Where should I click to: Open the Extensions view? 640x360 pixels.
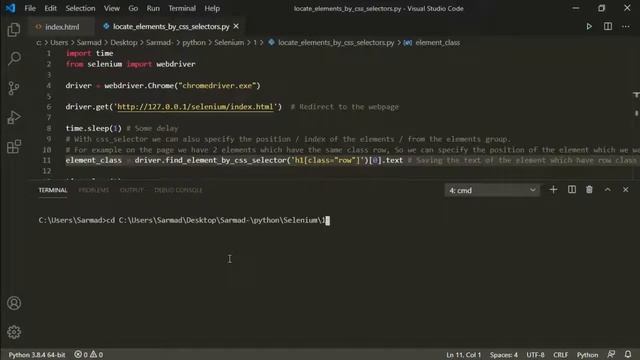pyautogui.click(x=14, y=147)
